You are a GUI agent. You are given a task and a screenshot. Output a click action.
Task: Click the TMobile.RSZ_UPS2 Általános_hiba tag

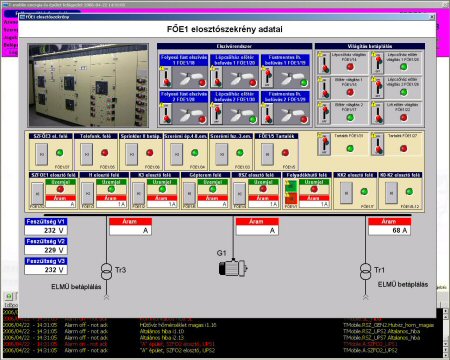tap(382, 331)
